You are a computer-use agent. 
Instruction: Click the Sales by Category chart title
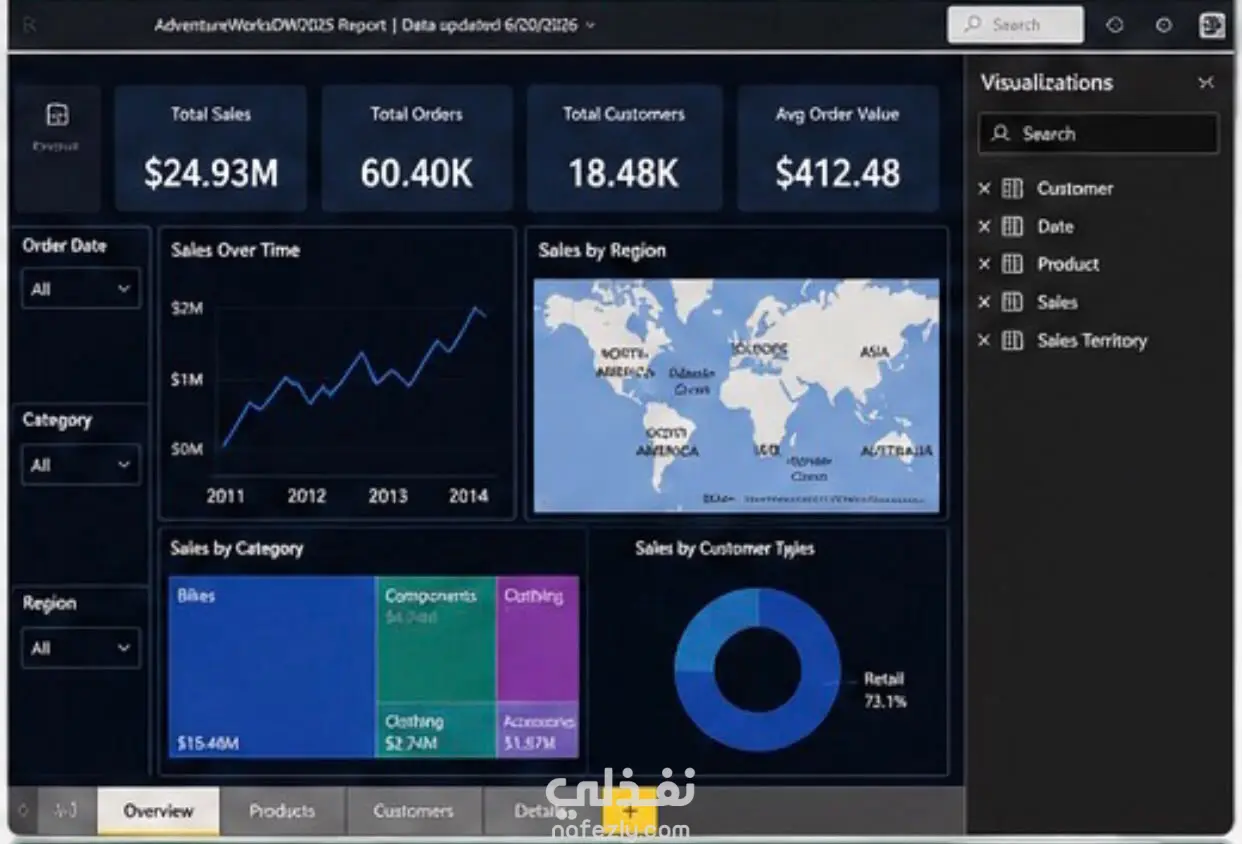(x=236, y=548)
